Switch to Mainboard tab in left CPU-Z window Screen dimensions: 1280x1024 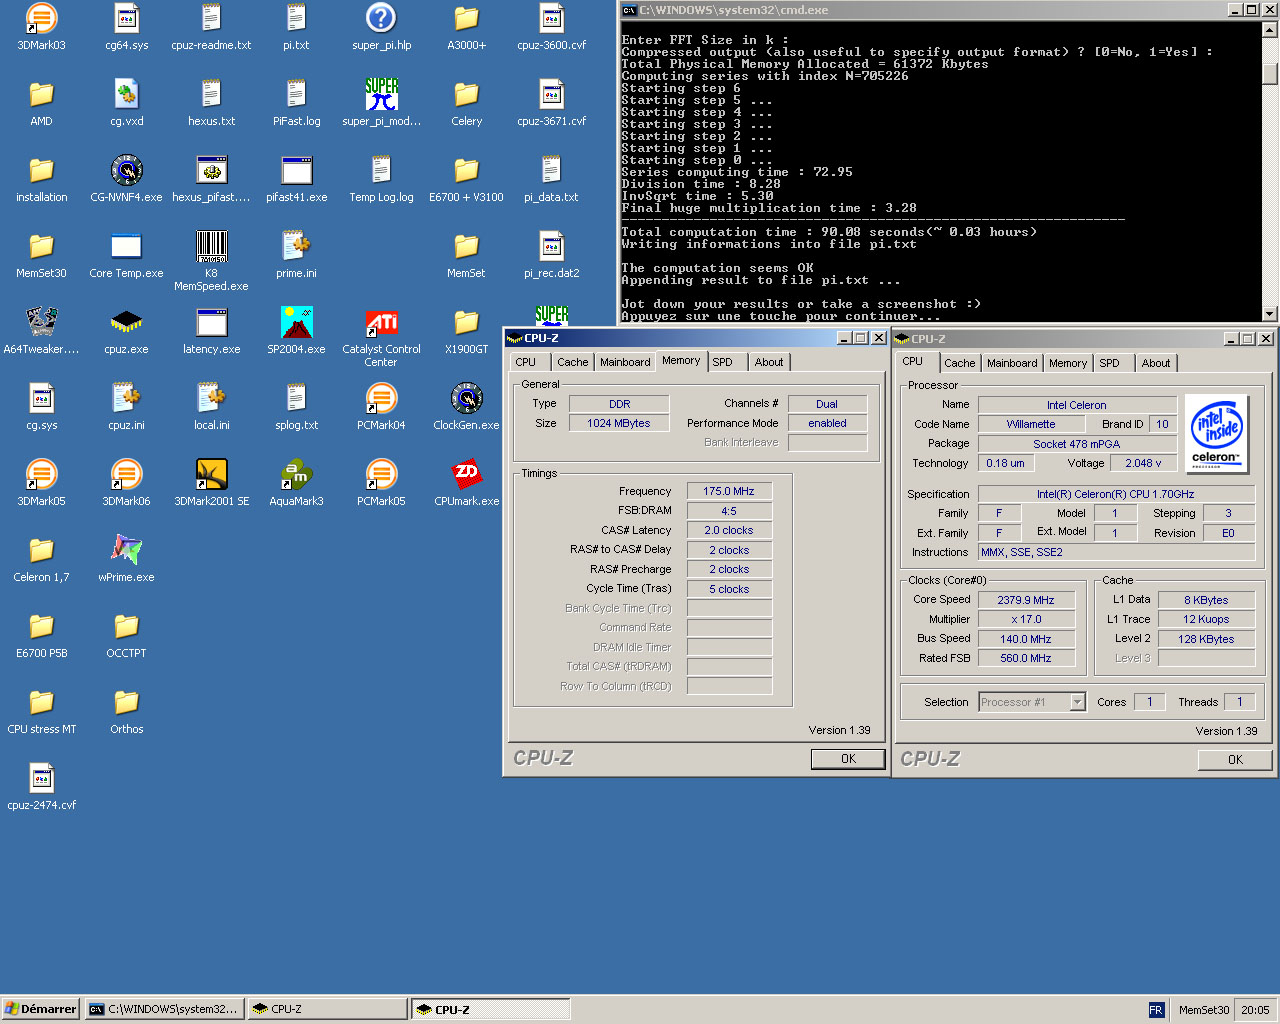625,362
